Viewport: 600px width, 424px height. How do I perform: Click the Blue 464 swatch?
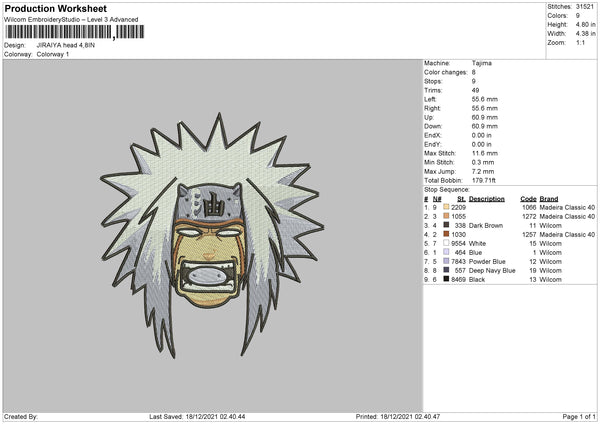click(x=446, y=252)
